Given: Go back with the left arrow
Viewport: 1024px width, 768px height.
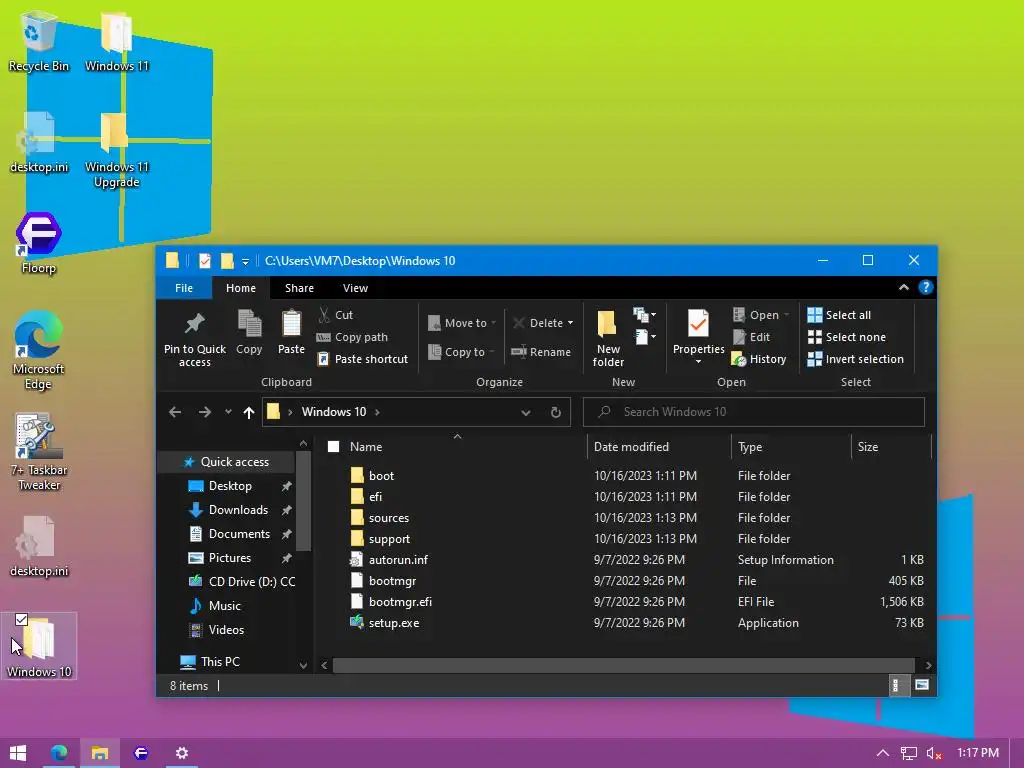Looking at the screenshot, I should (175, 412).
